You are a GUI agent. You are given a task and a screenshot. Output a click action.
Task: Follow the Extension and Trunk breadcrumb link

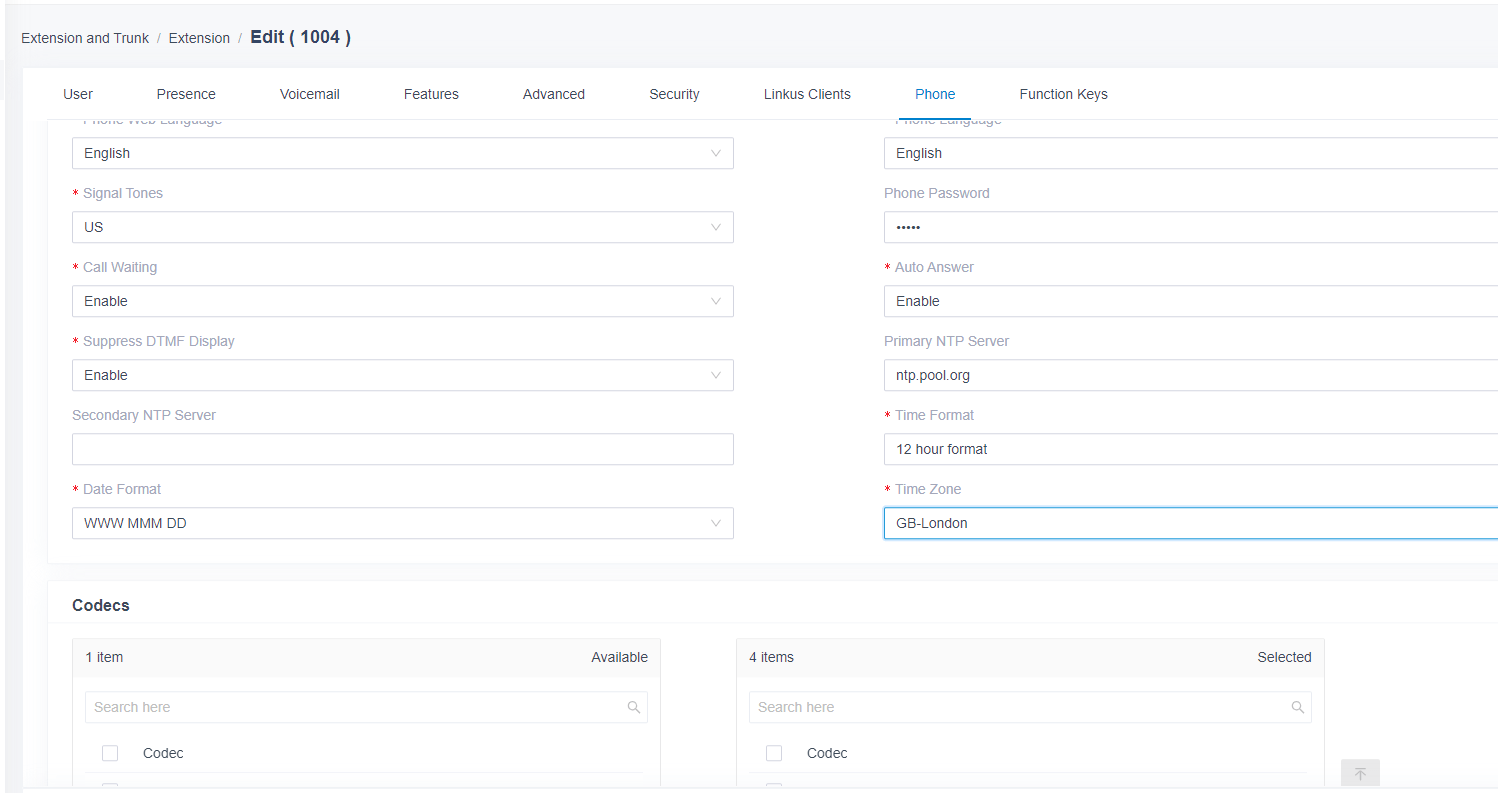pyautogui.click(x=85, y=38)
